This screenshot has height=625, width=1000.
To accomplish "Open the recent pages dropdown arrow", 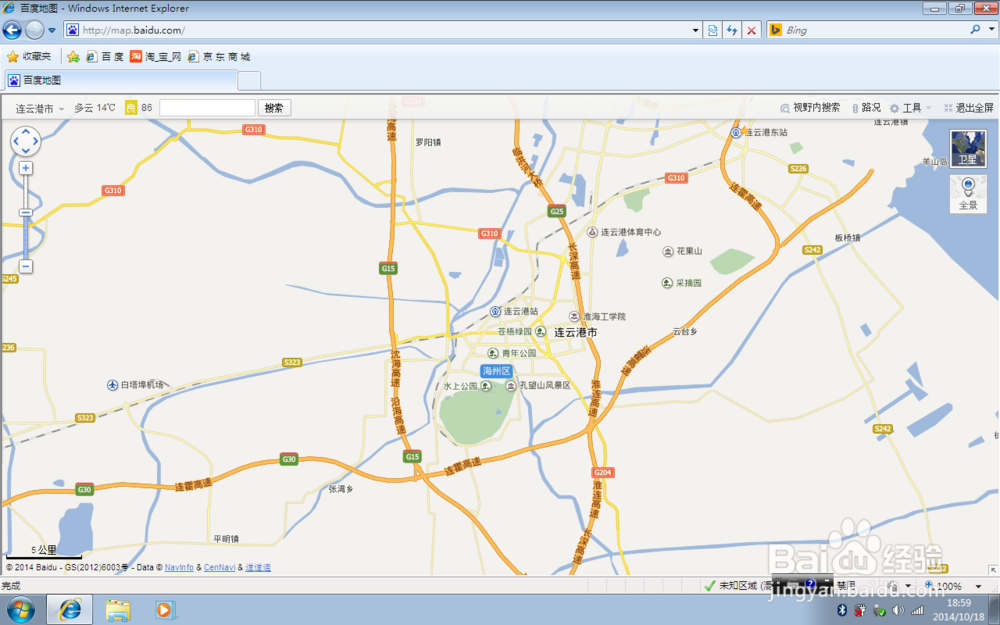I will coord(52,30).
